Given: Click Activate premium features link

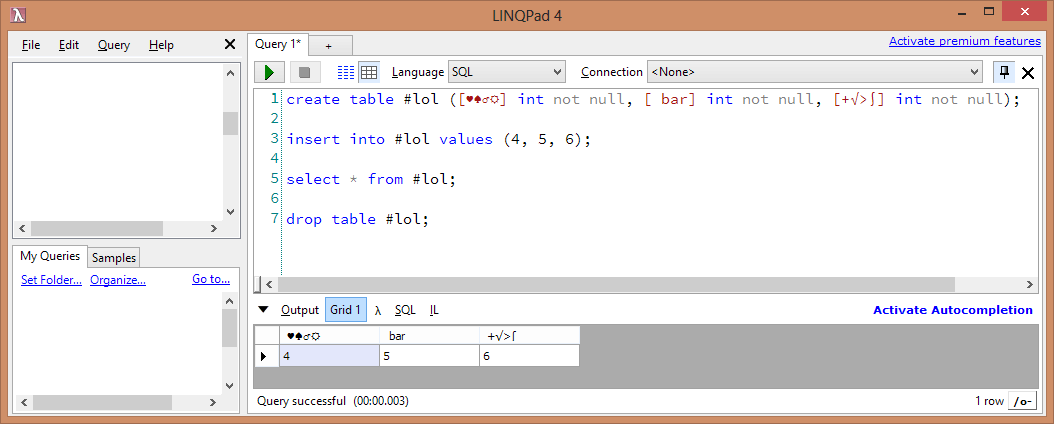Looking at the screenshot, I should [x=965, y=41].
